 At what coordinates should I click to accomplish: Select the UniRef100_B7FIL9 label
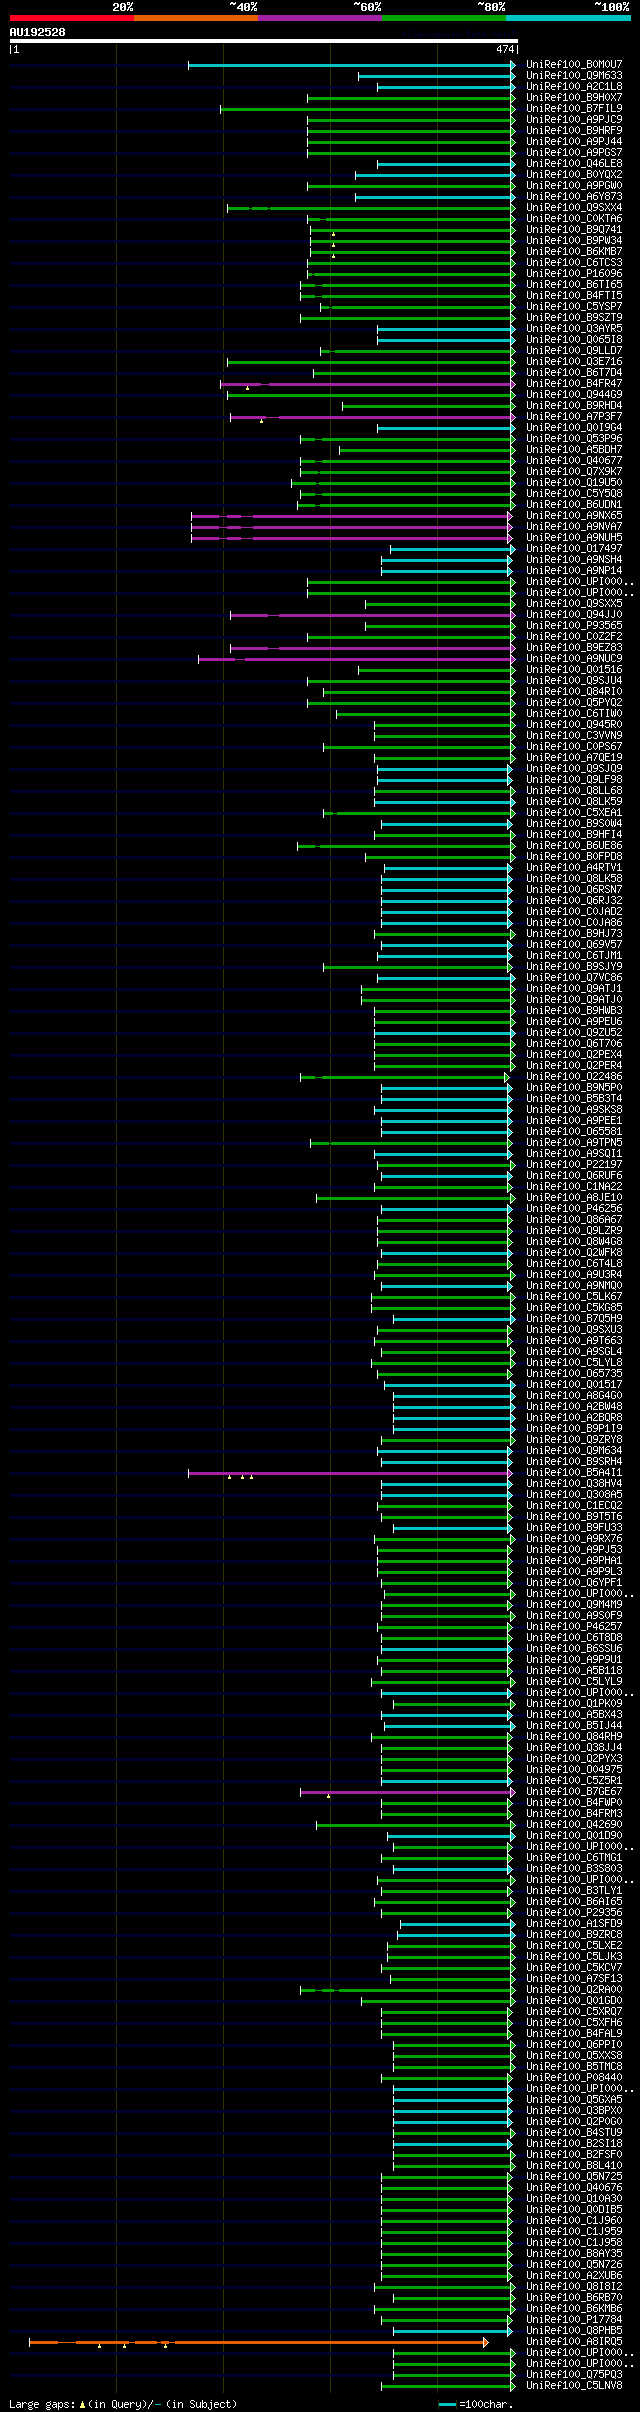click(574, 109)
